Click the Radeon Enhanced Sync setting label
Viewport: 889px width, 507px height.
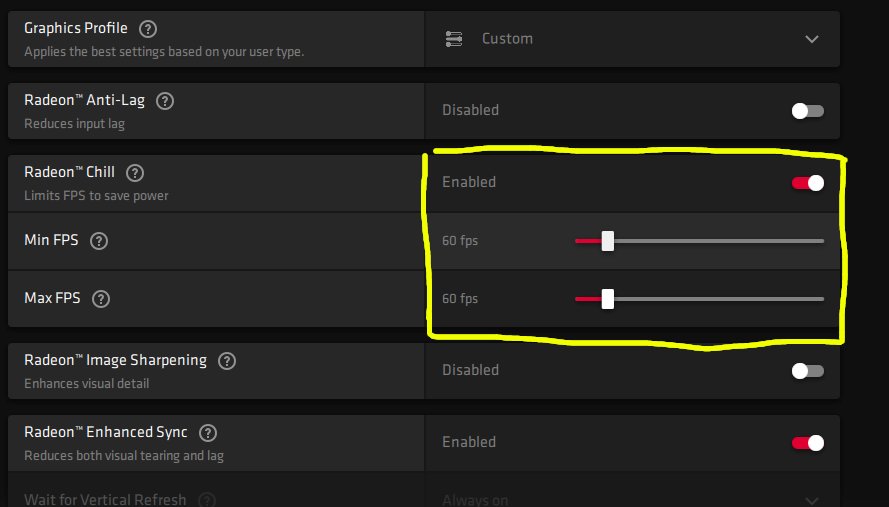point(106,433)
